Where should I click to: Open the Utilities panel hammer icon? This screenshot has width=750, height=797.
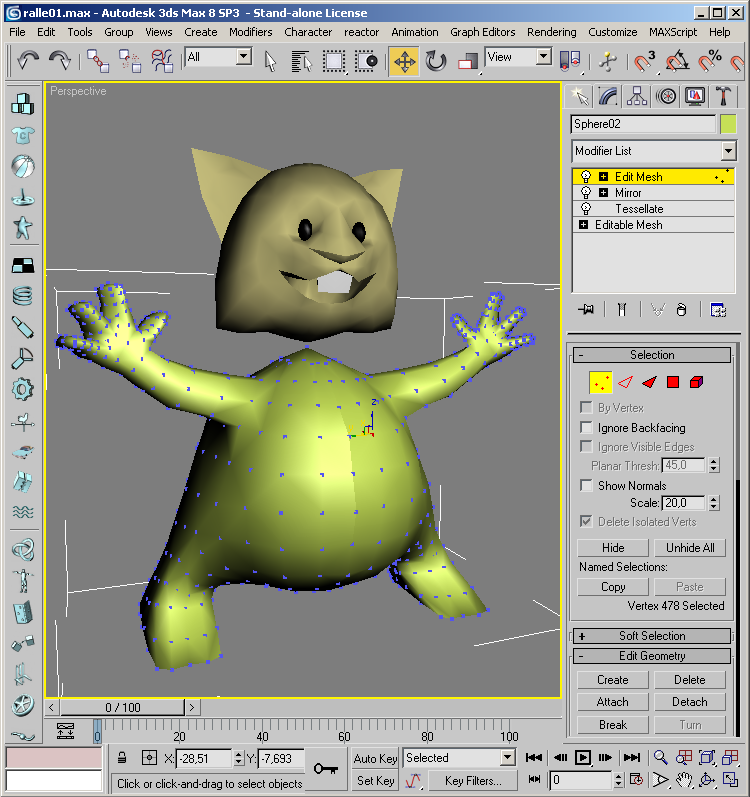tap(723, 96)
